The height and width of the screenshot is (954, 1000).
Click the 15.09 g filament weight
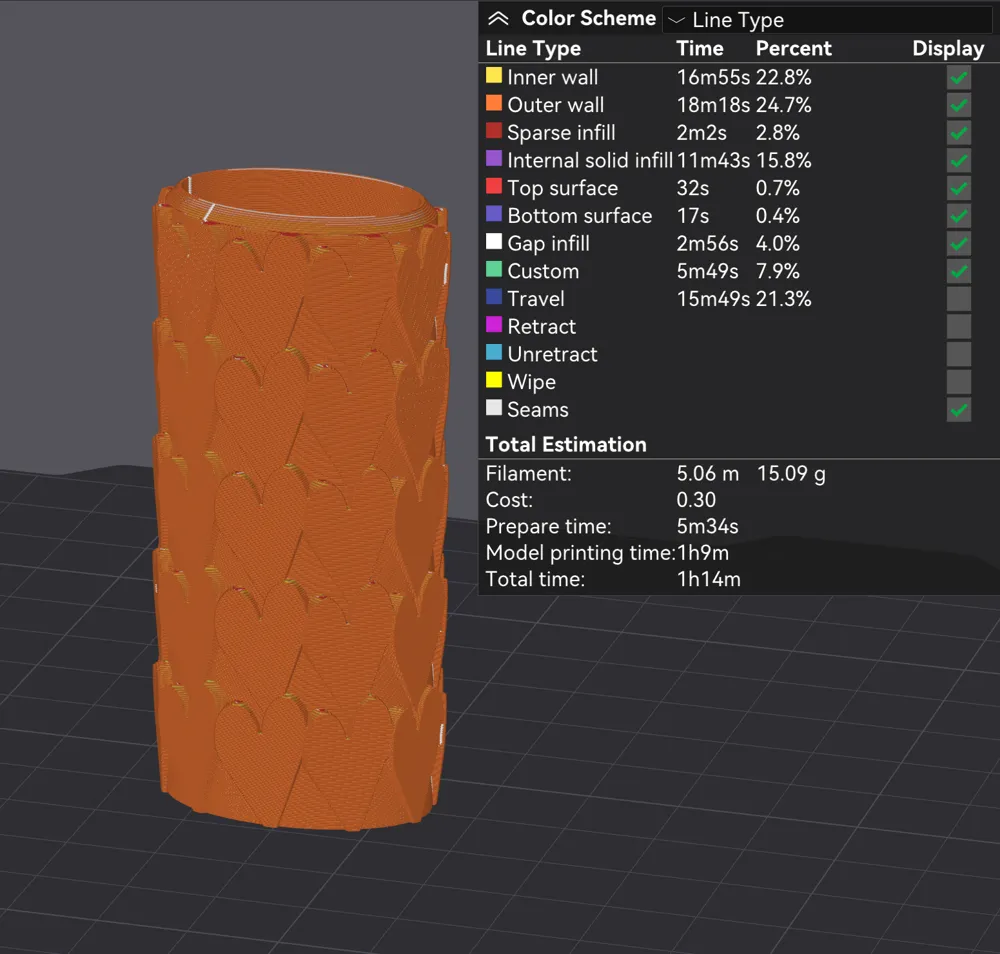coord(791,474)
